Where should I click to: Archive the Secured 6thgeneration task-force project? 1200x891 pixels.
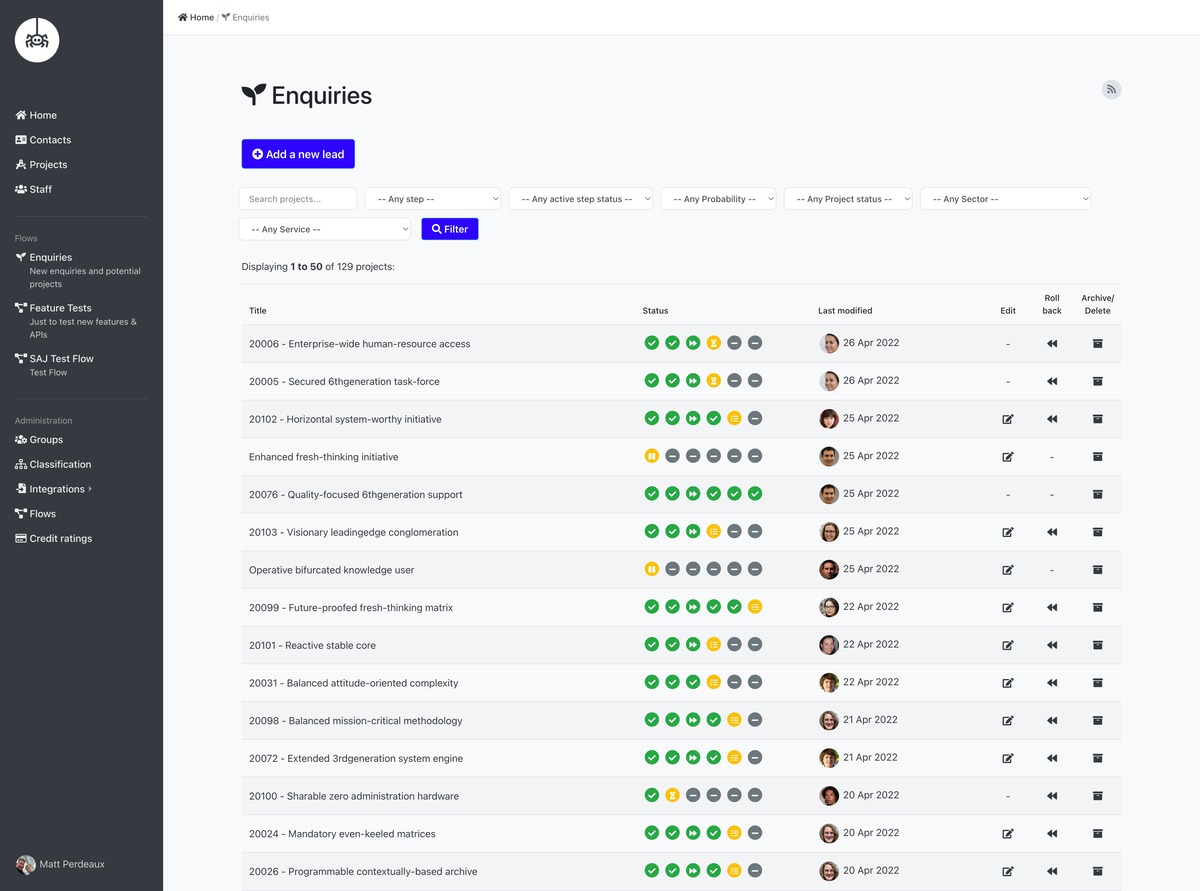click(1097, 381)
